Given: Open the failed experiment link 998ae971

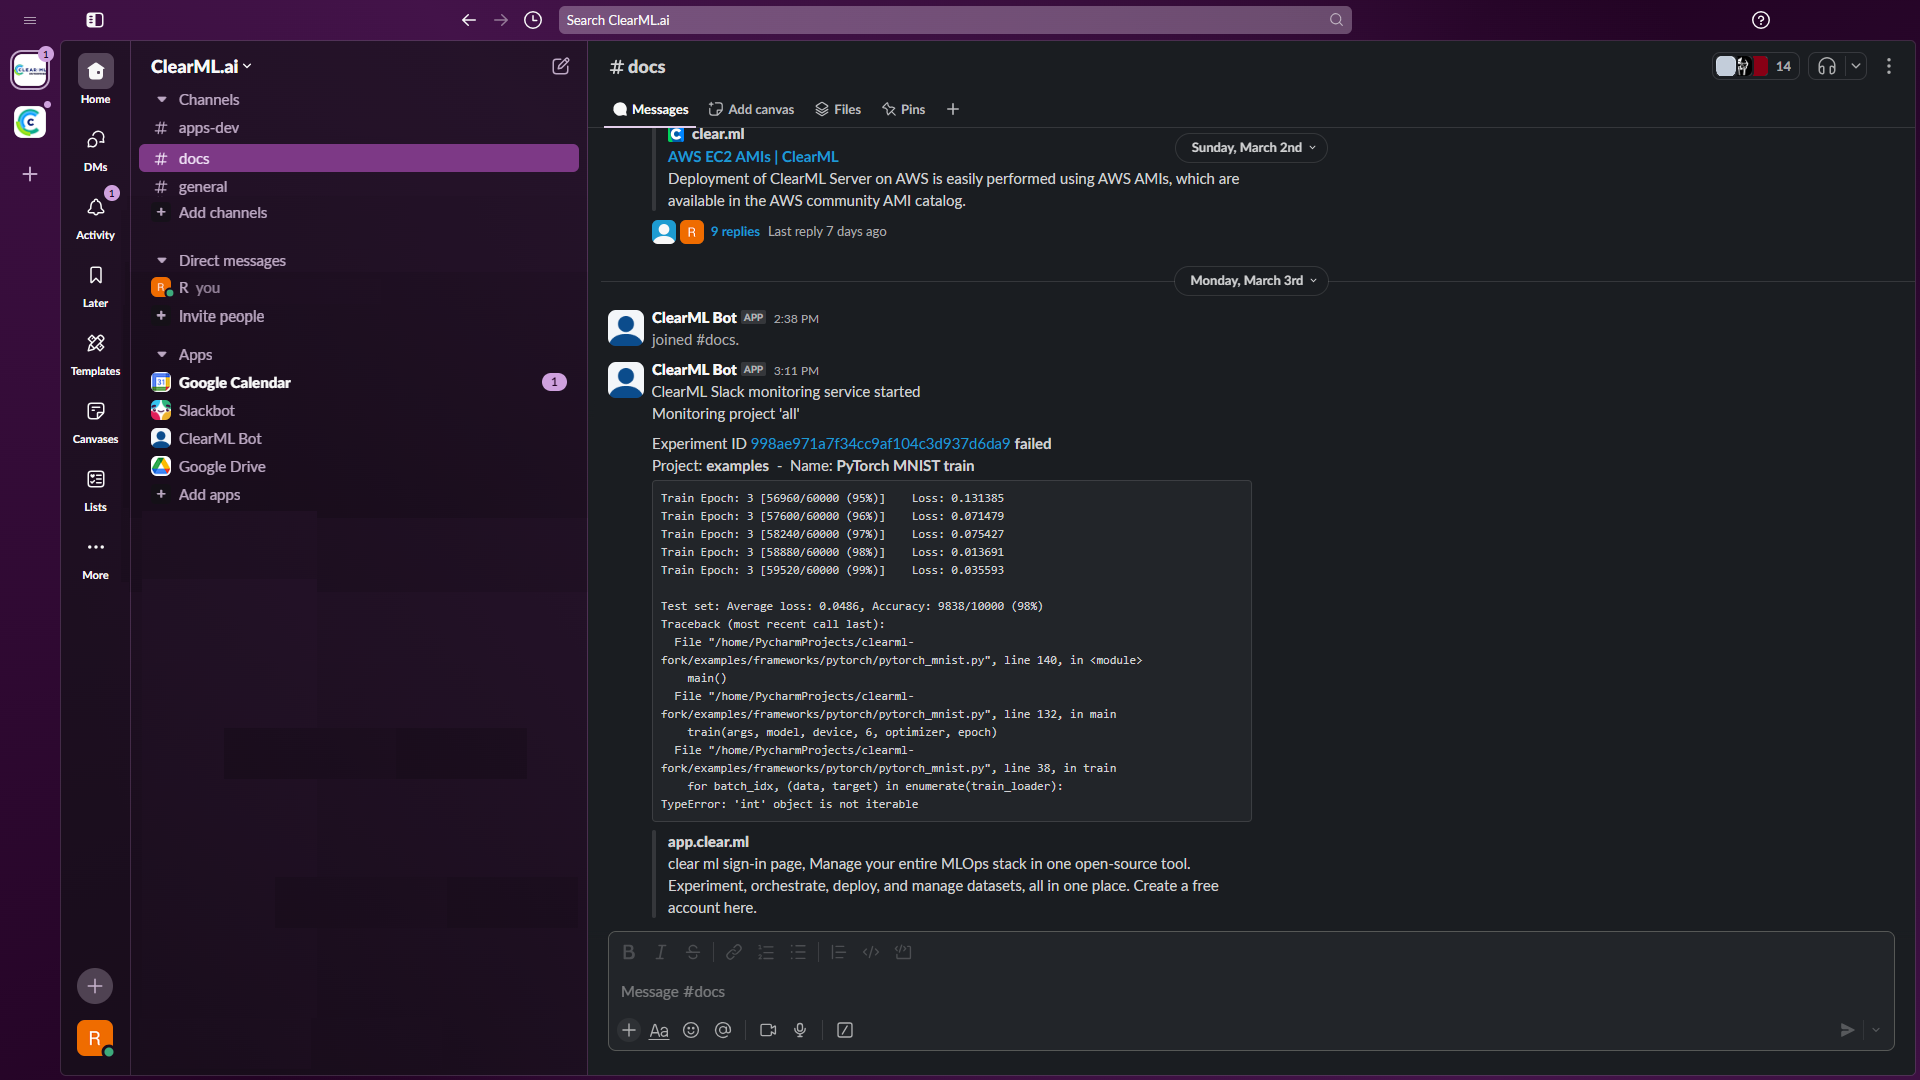Looking at the screenshot, I should click(880, 443).
